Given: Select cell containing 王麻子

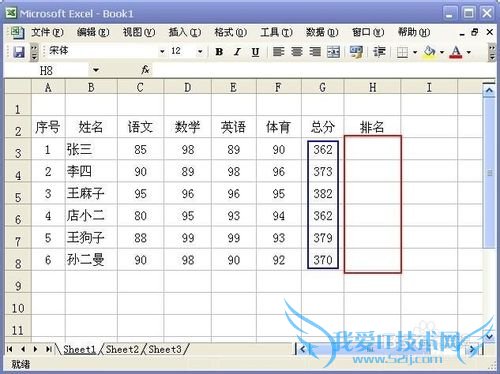Looking at the screenshot, I should point(91,193).
